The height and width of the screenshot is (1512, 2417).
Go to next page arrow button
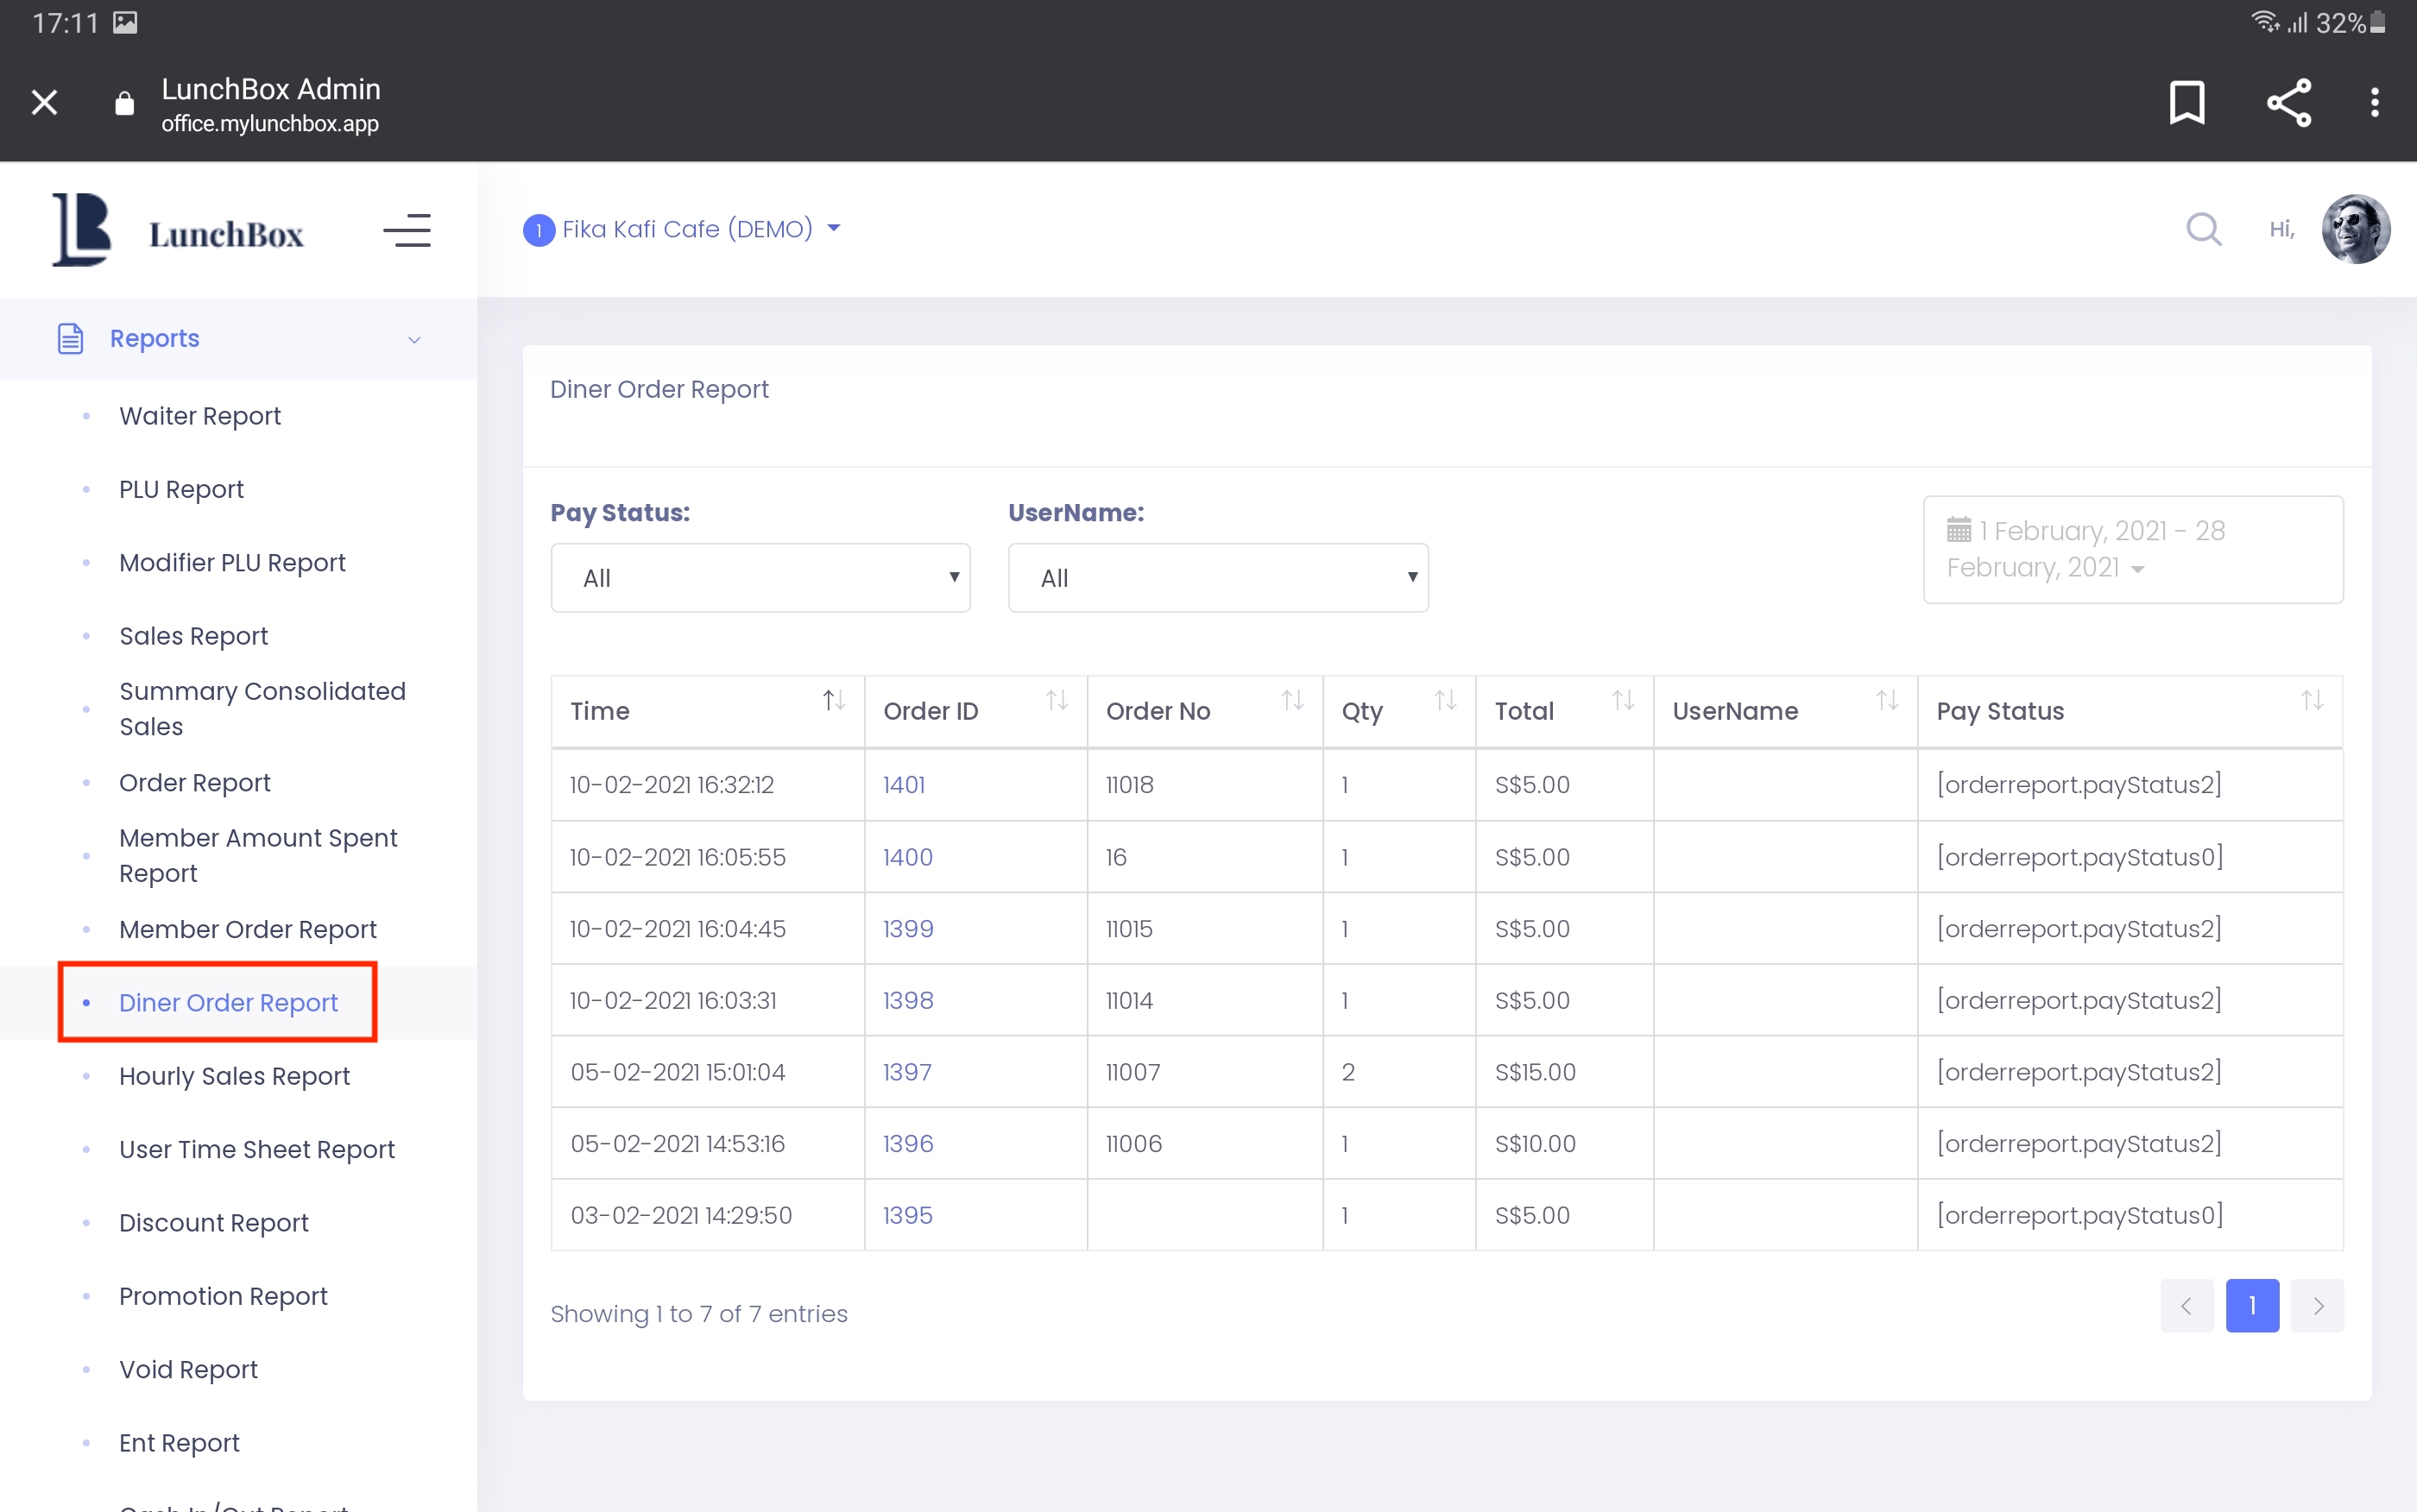pyautogui.click(x=2317, y=1305)
